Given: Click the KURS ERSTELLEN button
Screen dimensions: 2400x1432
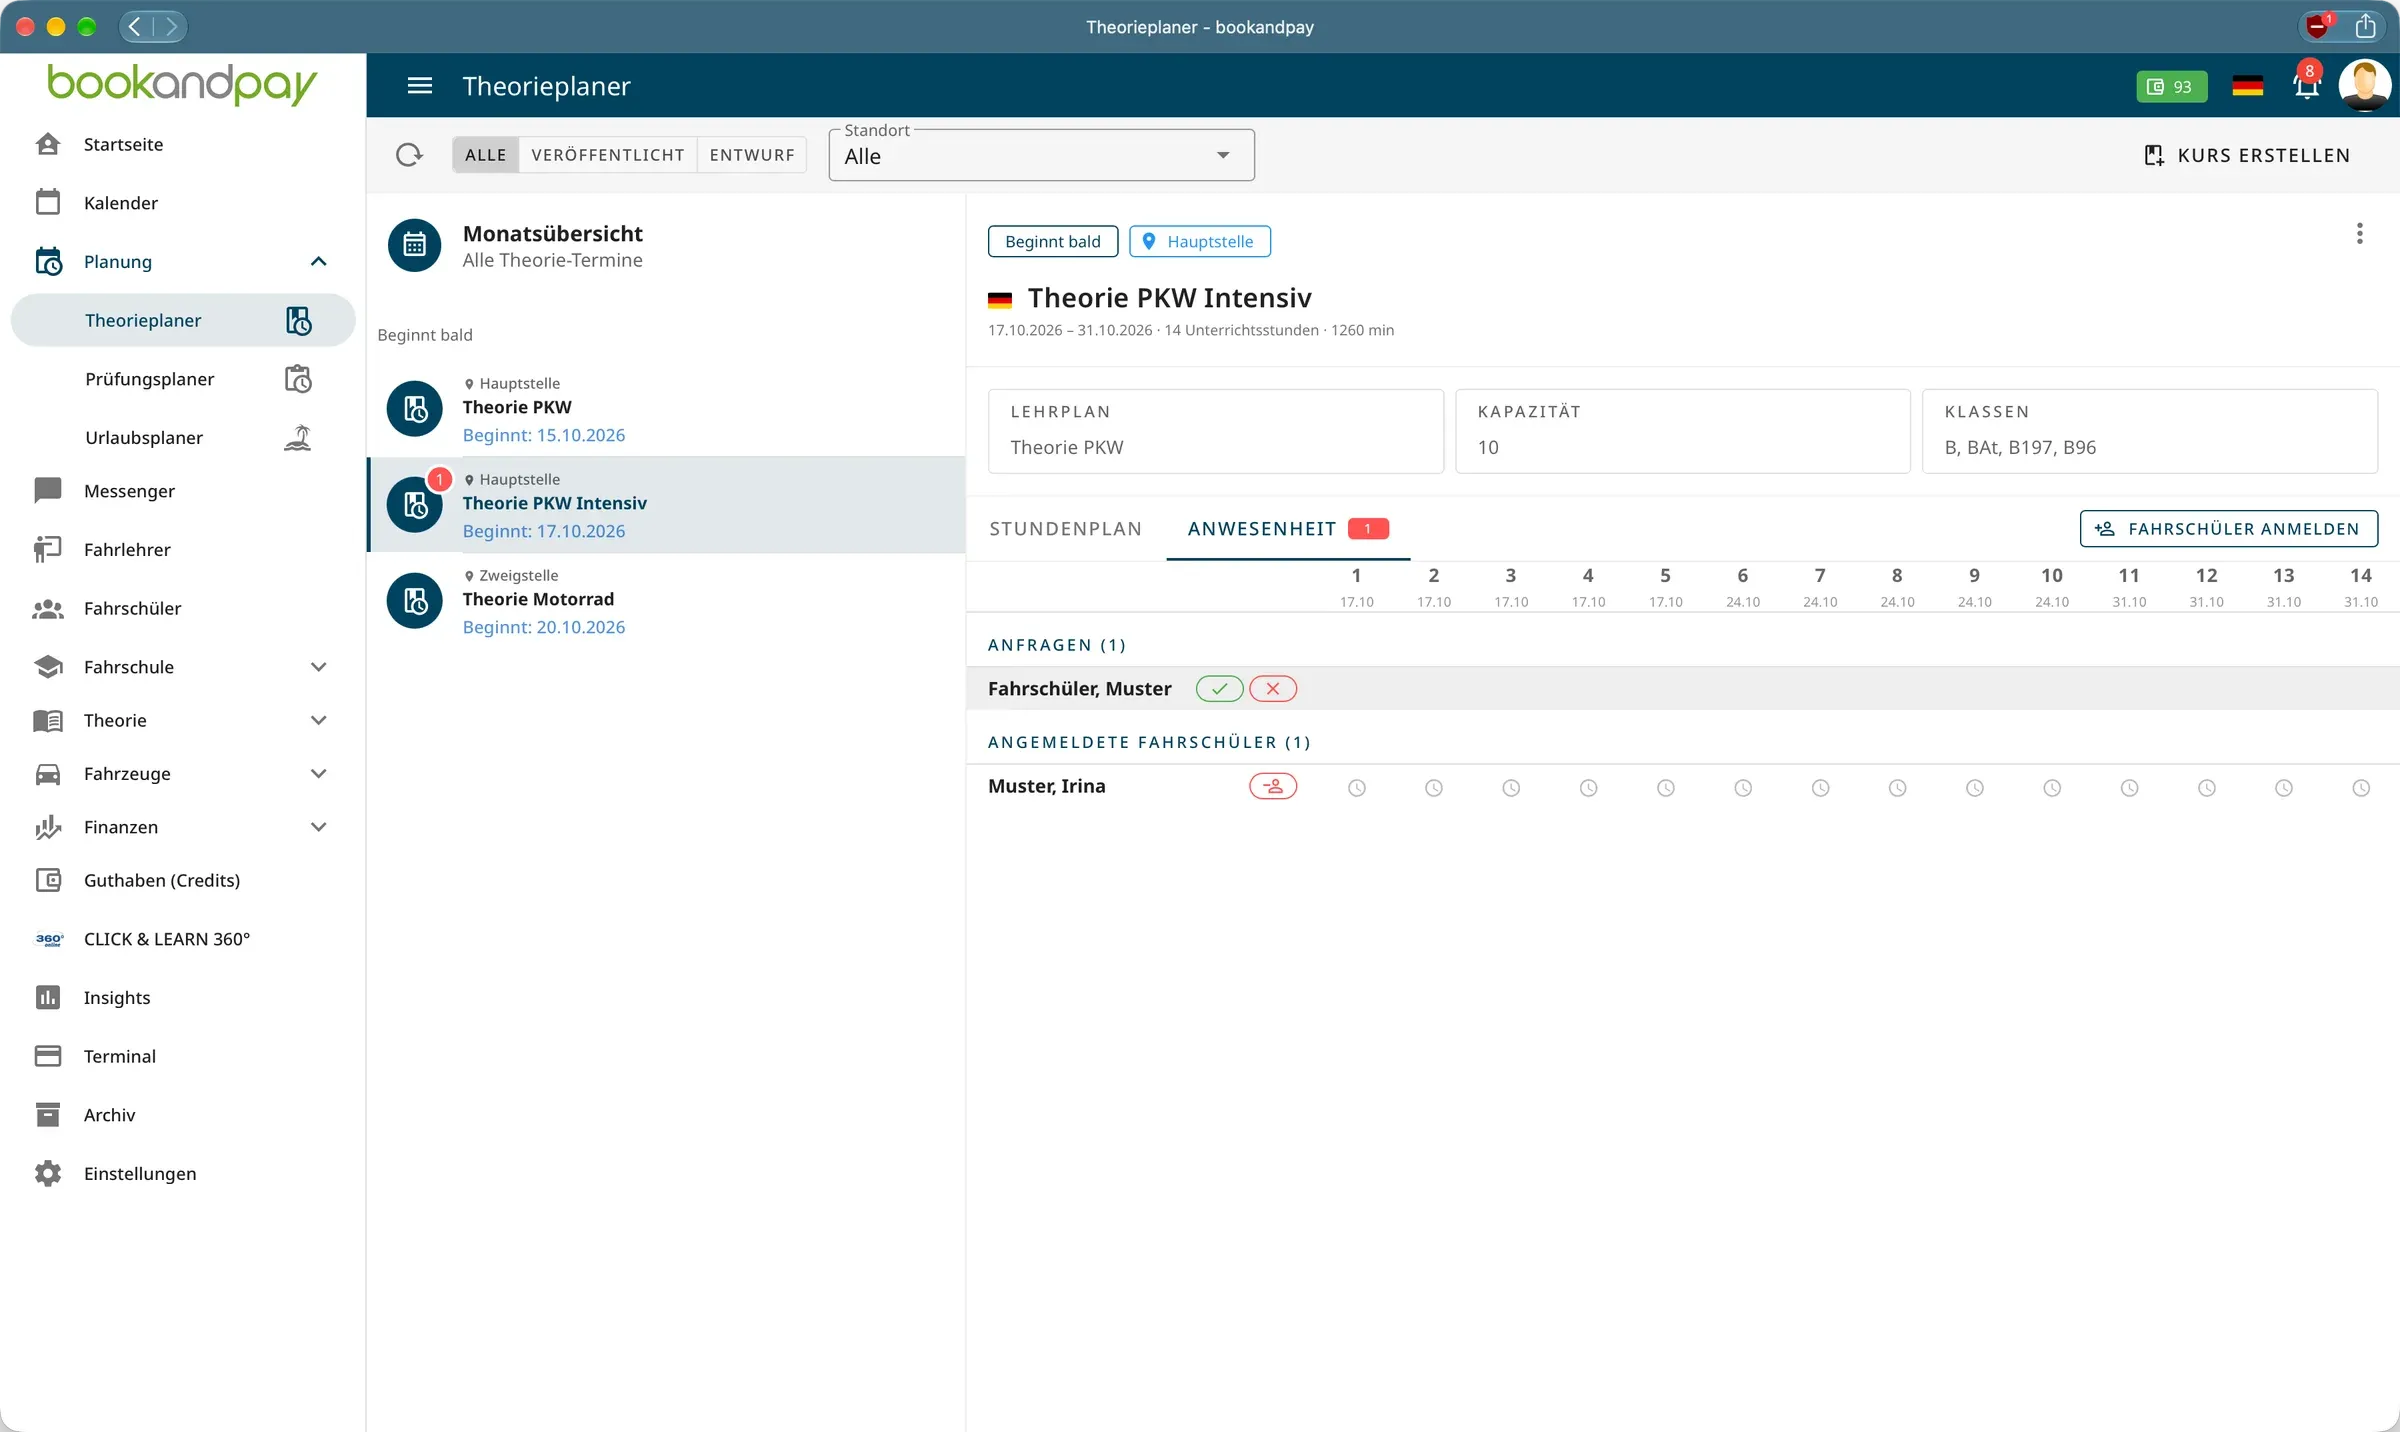Looking at the screenshot, I should click(2247, 155).
